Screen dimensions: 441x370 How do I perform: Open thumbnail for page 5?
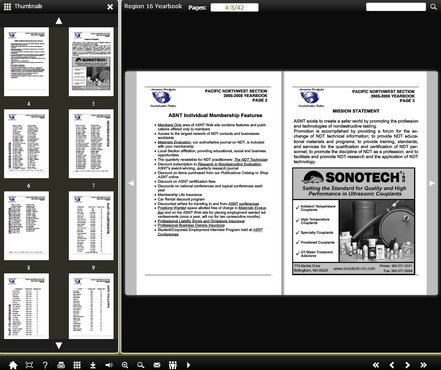pos(91,62)
